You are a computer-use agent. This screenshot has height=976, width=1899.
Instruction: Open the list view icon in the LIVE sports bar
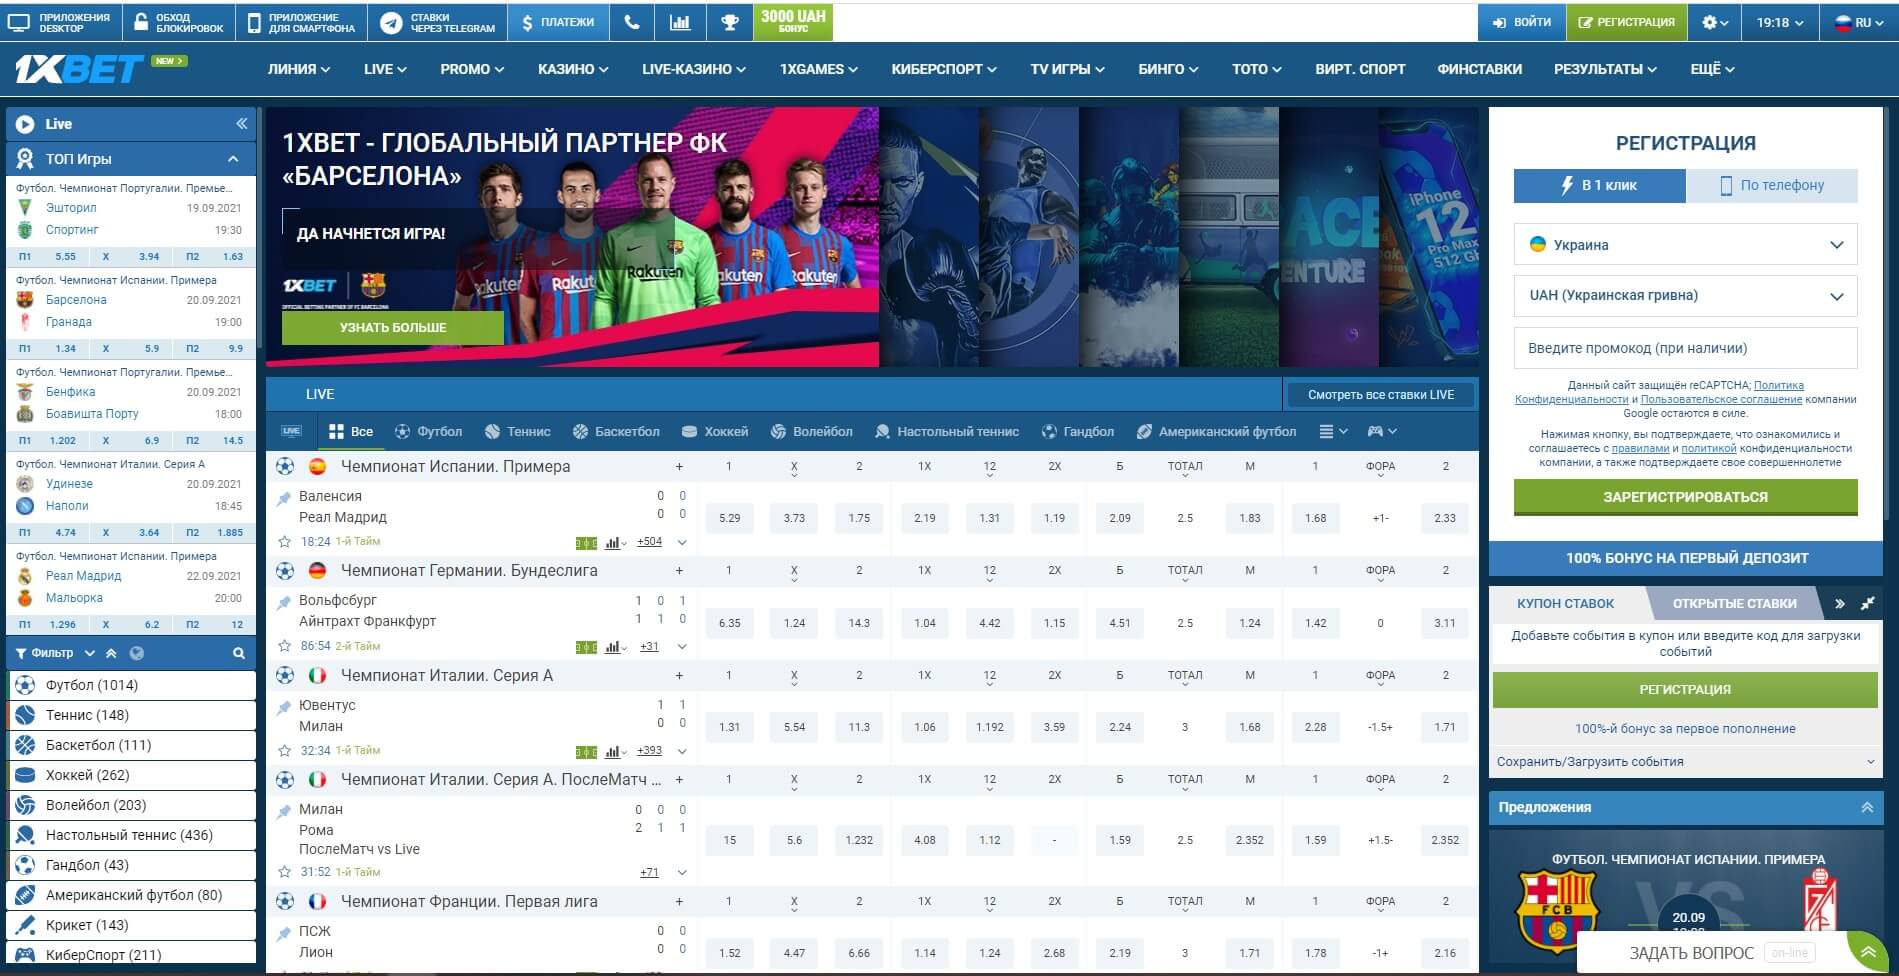pos(1333,431)
